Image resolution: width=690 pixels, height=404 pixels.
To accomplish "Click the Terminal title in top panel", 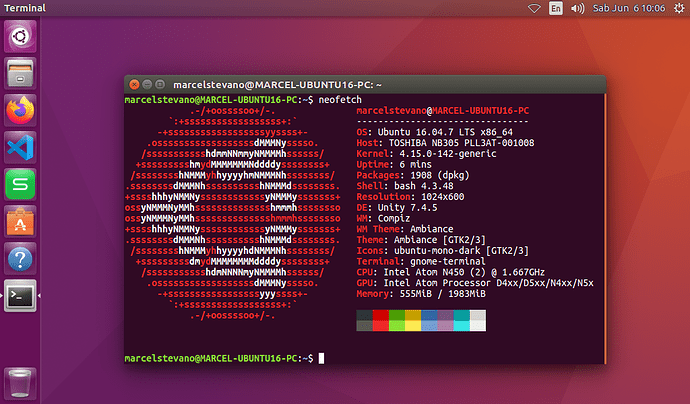I will 25,8.
